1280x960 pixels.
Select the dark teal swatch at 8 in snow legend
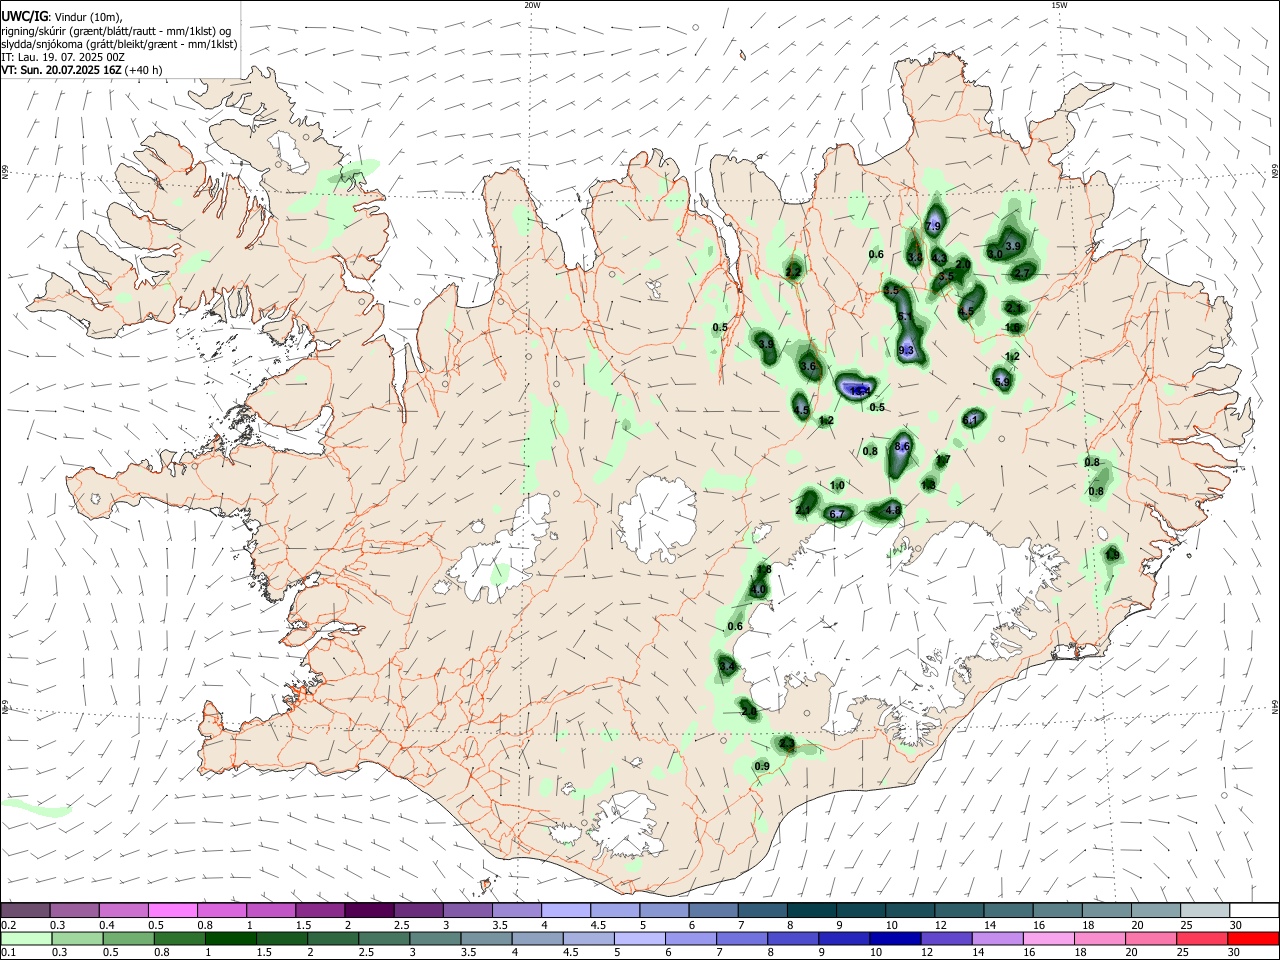coord(811,910)
